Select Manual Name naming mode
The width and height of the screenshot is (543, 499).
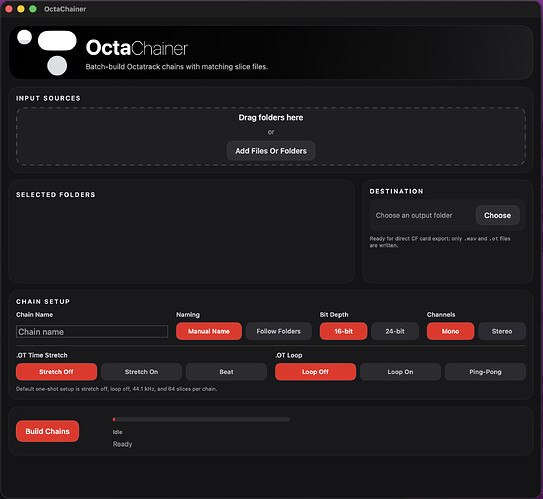tap(209, 331)
